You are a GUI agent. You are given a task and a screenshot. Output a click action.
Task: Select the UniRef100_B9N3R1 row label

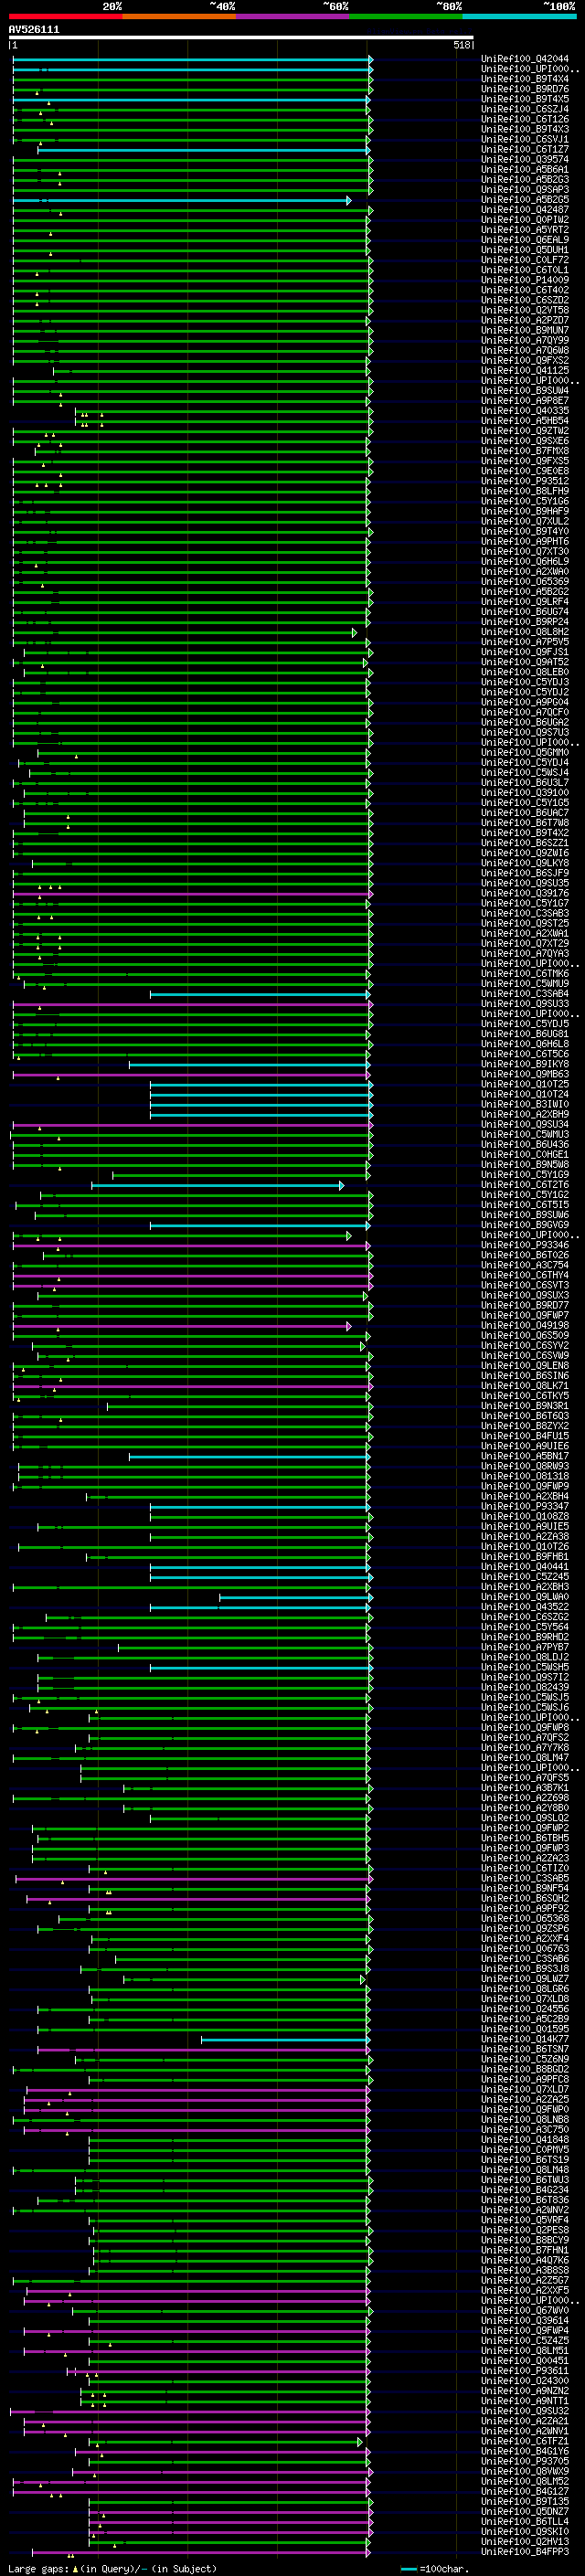pyautogui.click(x=525, y=1406)
